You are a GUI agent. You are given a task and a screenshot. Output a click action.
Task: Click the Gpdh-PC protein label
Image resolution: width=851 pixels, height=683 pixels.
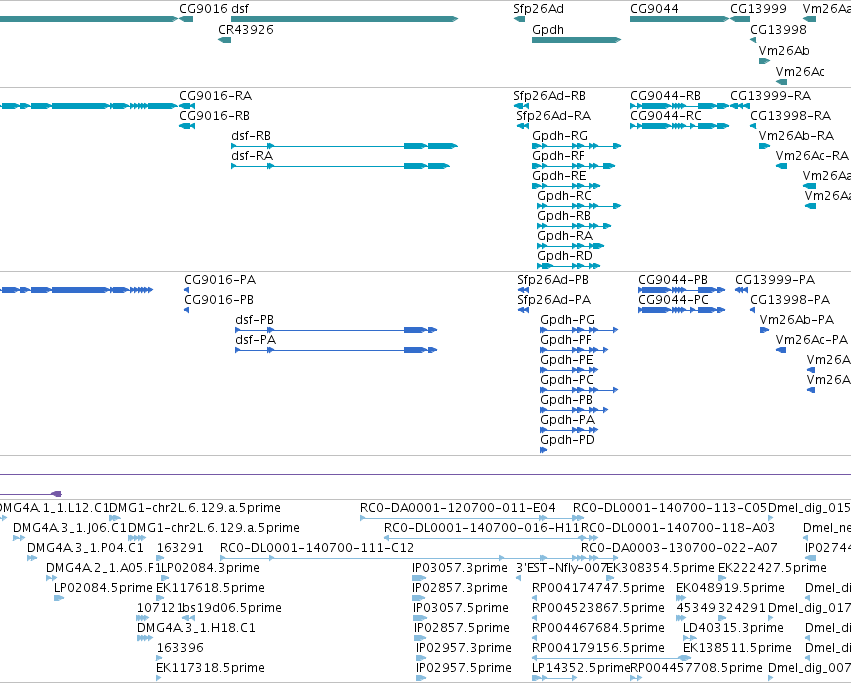pyautogui.click(x=567, y=380)
